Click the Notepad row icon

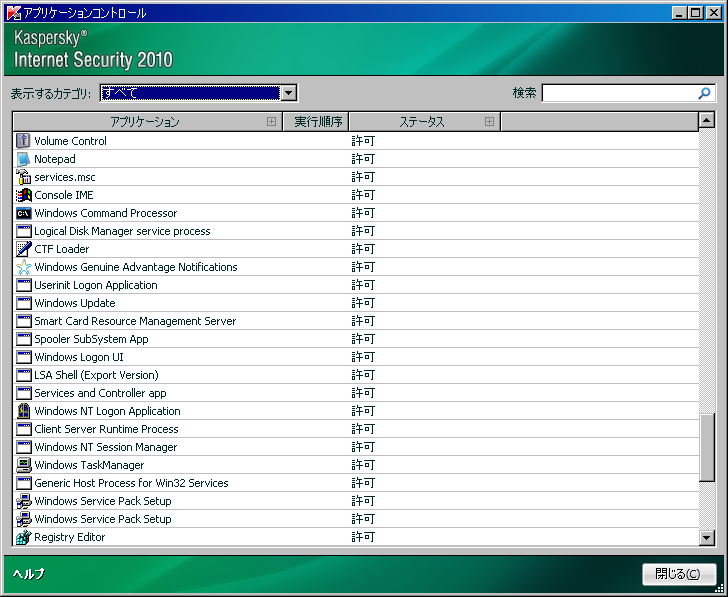coord(23,159)
